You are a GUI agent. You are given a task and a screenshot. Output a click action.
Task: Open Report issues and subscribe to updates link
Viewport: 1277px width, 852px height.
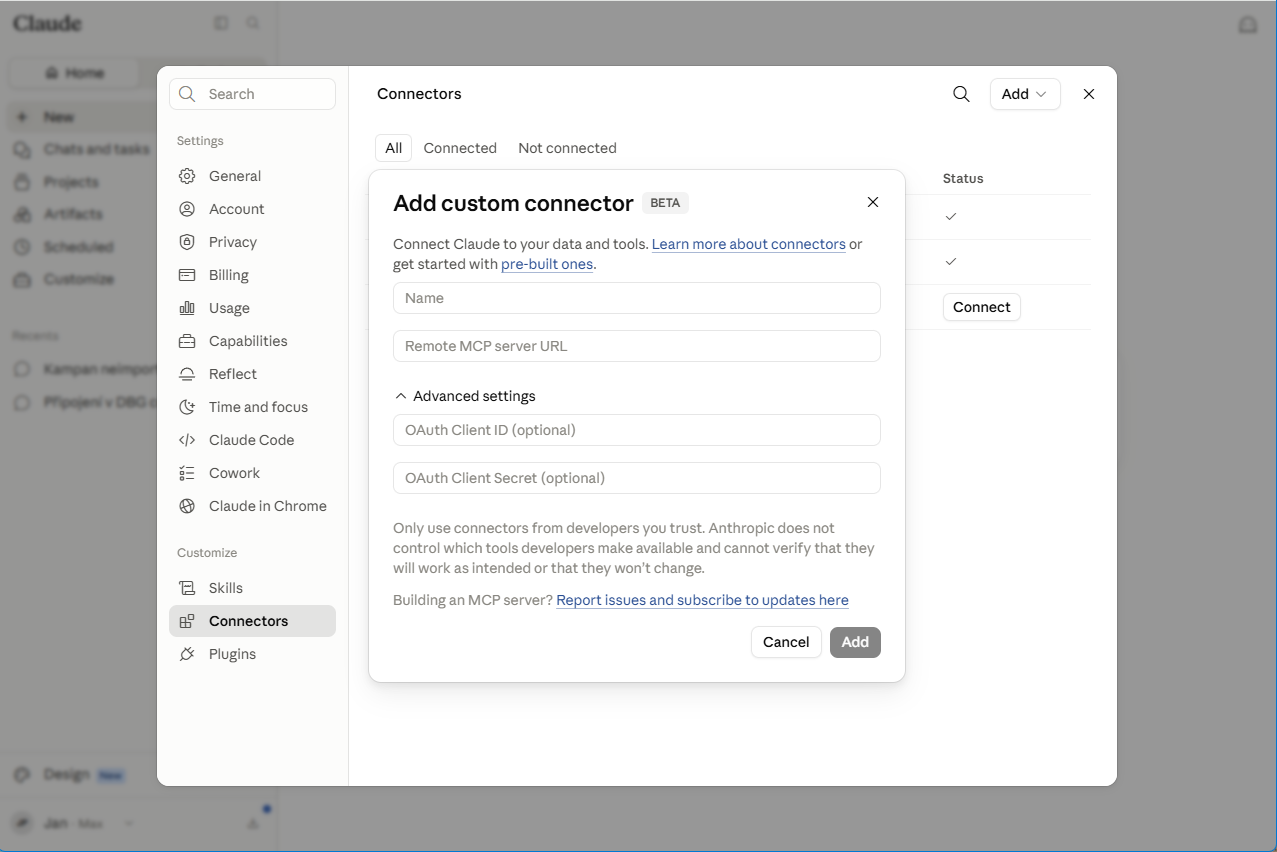702,600
